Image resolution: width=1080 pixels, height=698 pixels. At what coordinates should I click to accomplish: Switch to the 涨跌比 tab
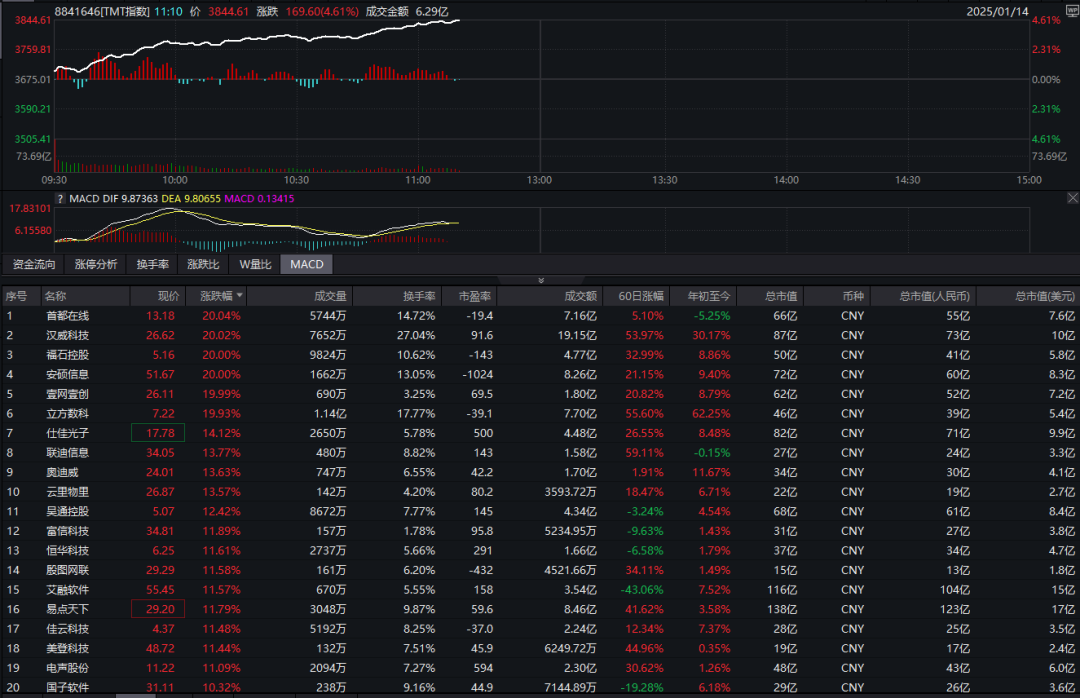[203, 264]
